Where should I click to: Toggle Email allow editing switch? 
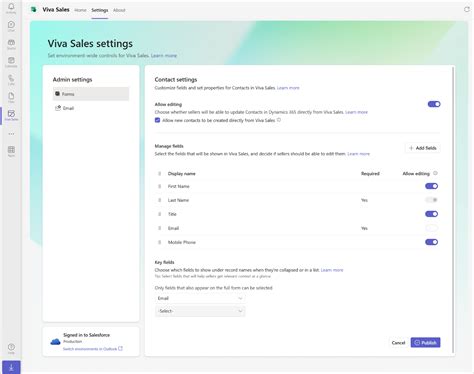pos(431,228)
